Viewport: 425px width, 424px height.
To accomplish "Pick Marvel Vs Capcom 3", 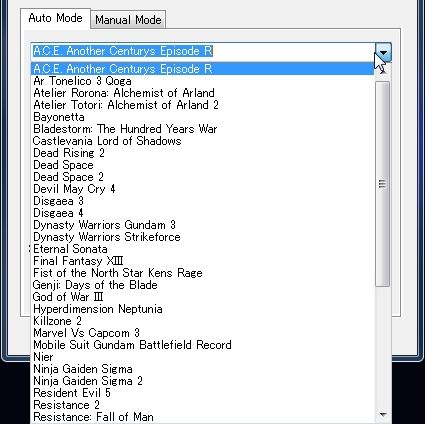I will tap(203, 333).
